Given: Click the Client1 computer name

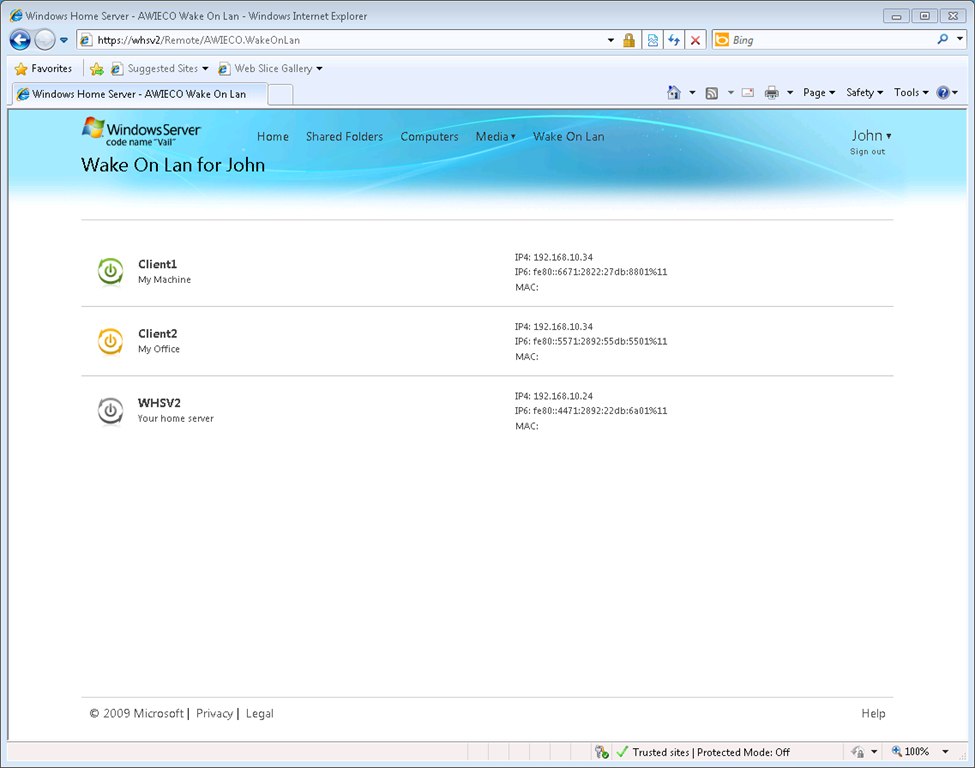Looking at the screenshot, I should point(157,264).
